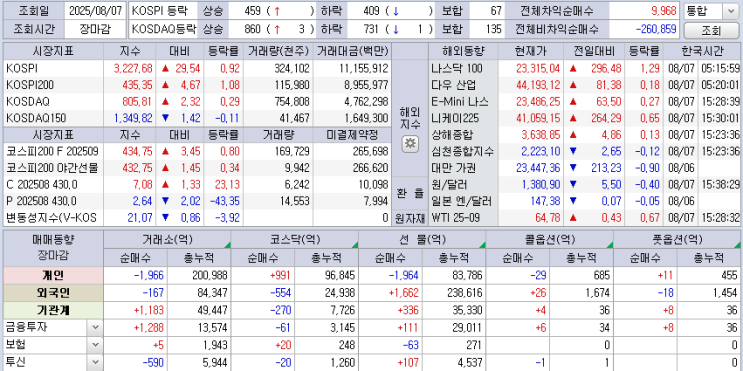Click the 조회일 date field 2025/08/07
The height and width of the screenshot is (371, 743).
click(95, 11)
